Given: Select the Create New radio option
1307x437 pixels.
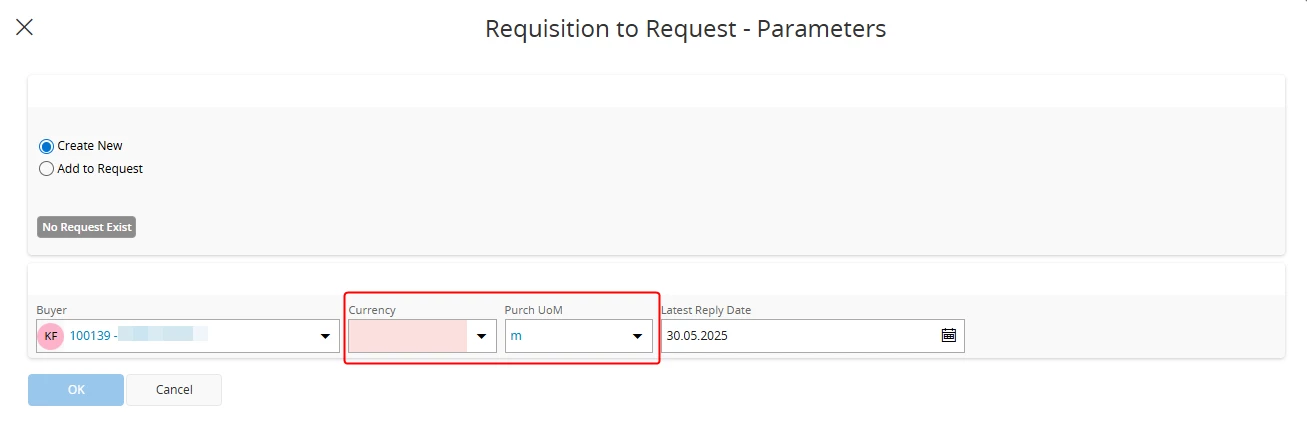Looking at the screenshot, I should 46,146.
